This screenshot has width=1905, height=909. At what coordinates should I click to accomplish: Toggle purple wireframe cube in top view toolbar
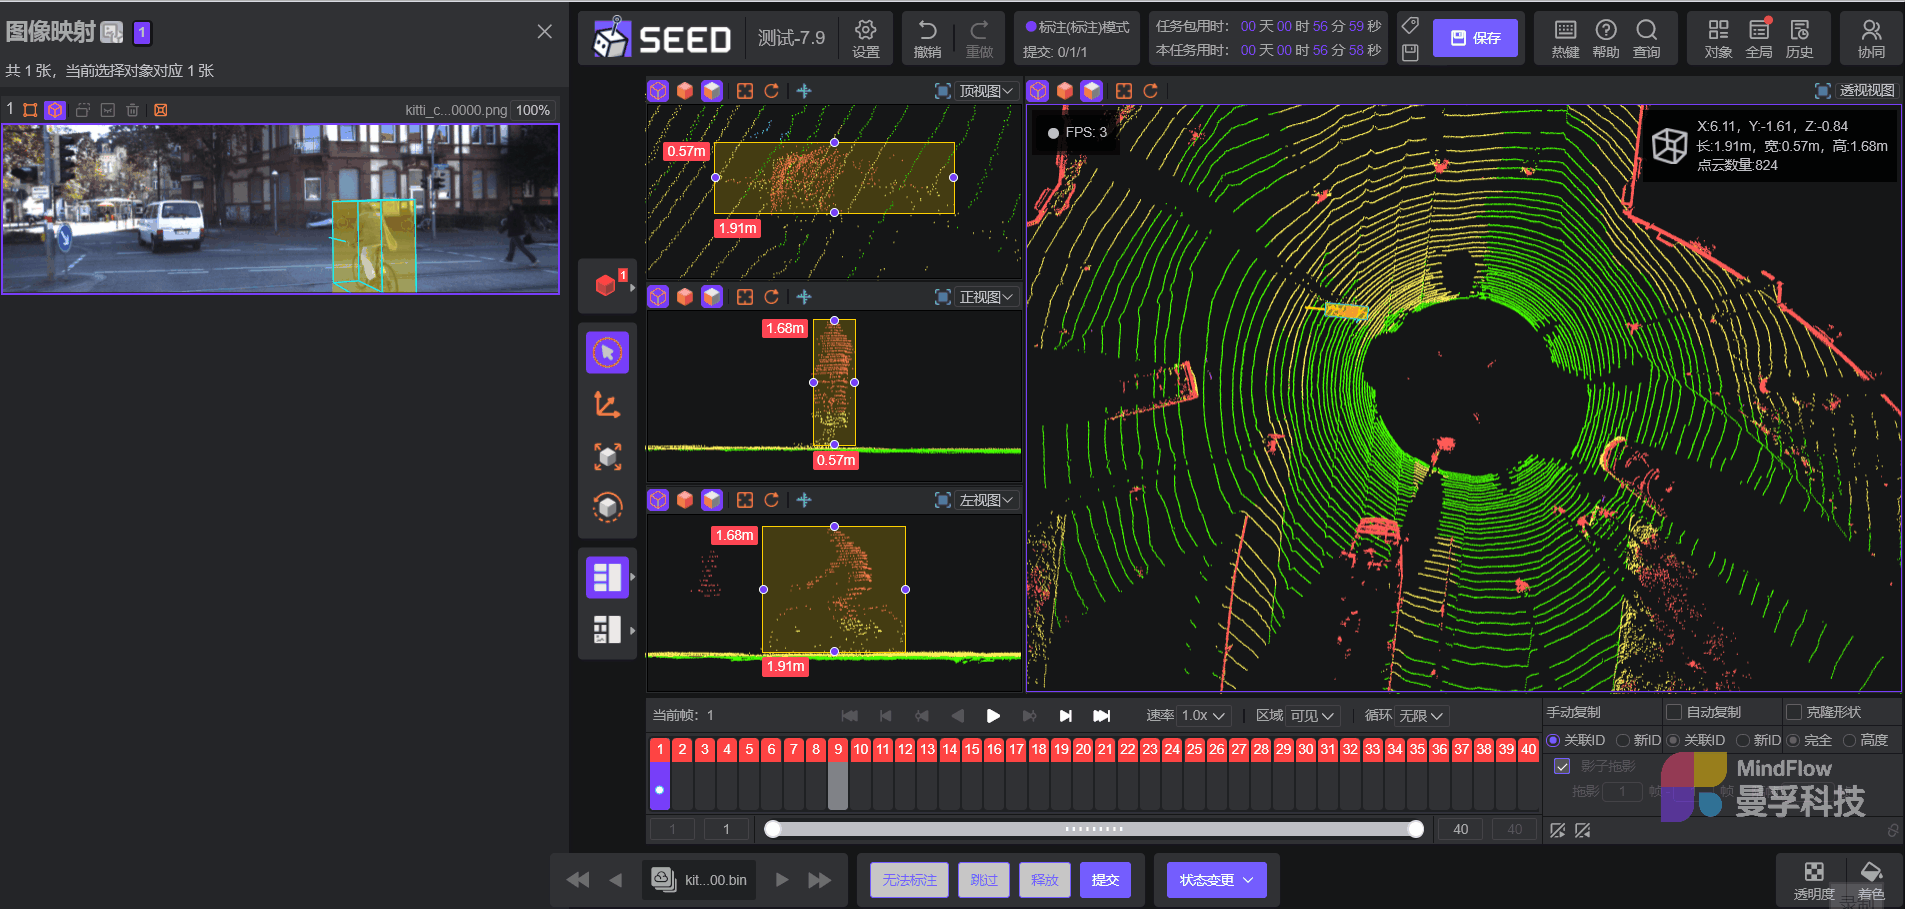(658, 91)
